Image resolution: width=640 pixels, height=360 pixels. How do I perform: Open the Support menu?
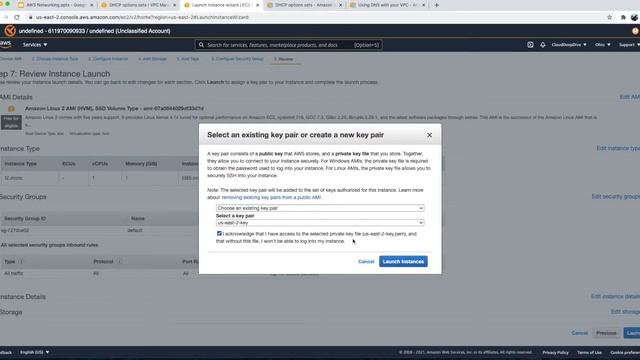point(629,45)
